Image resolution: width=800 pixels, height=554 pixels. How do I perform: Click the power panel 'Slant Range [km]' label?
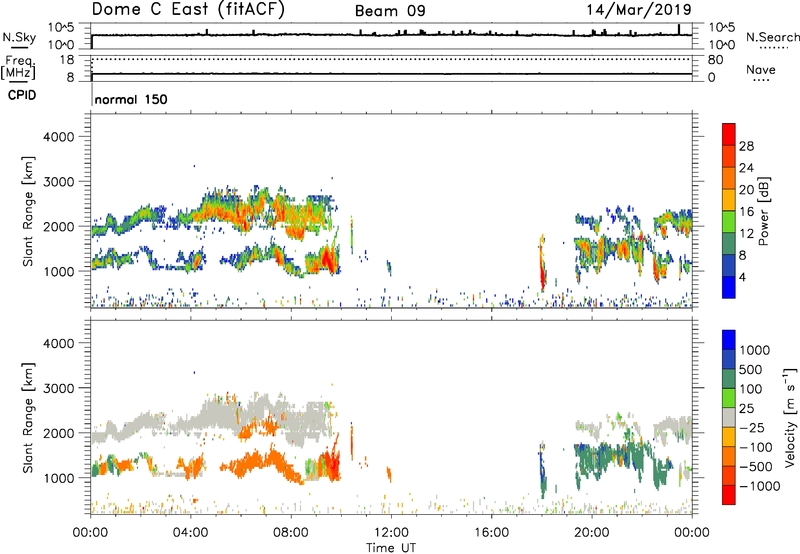(28, 211)
